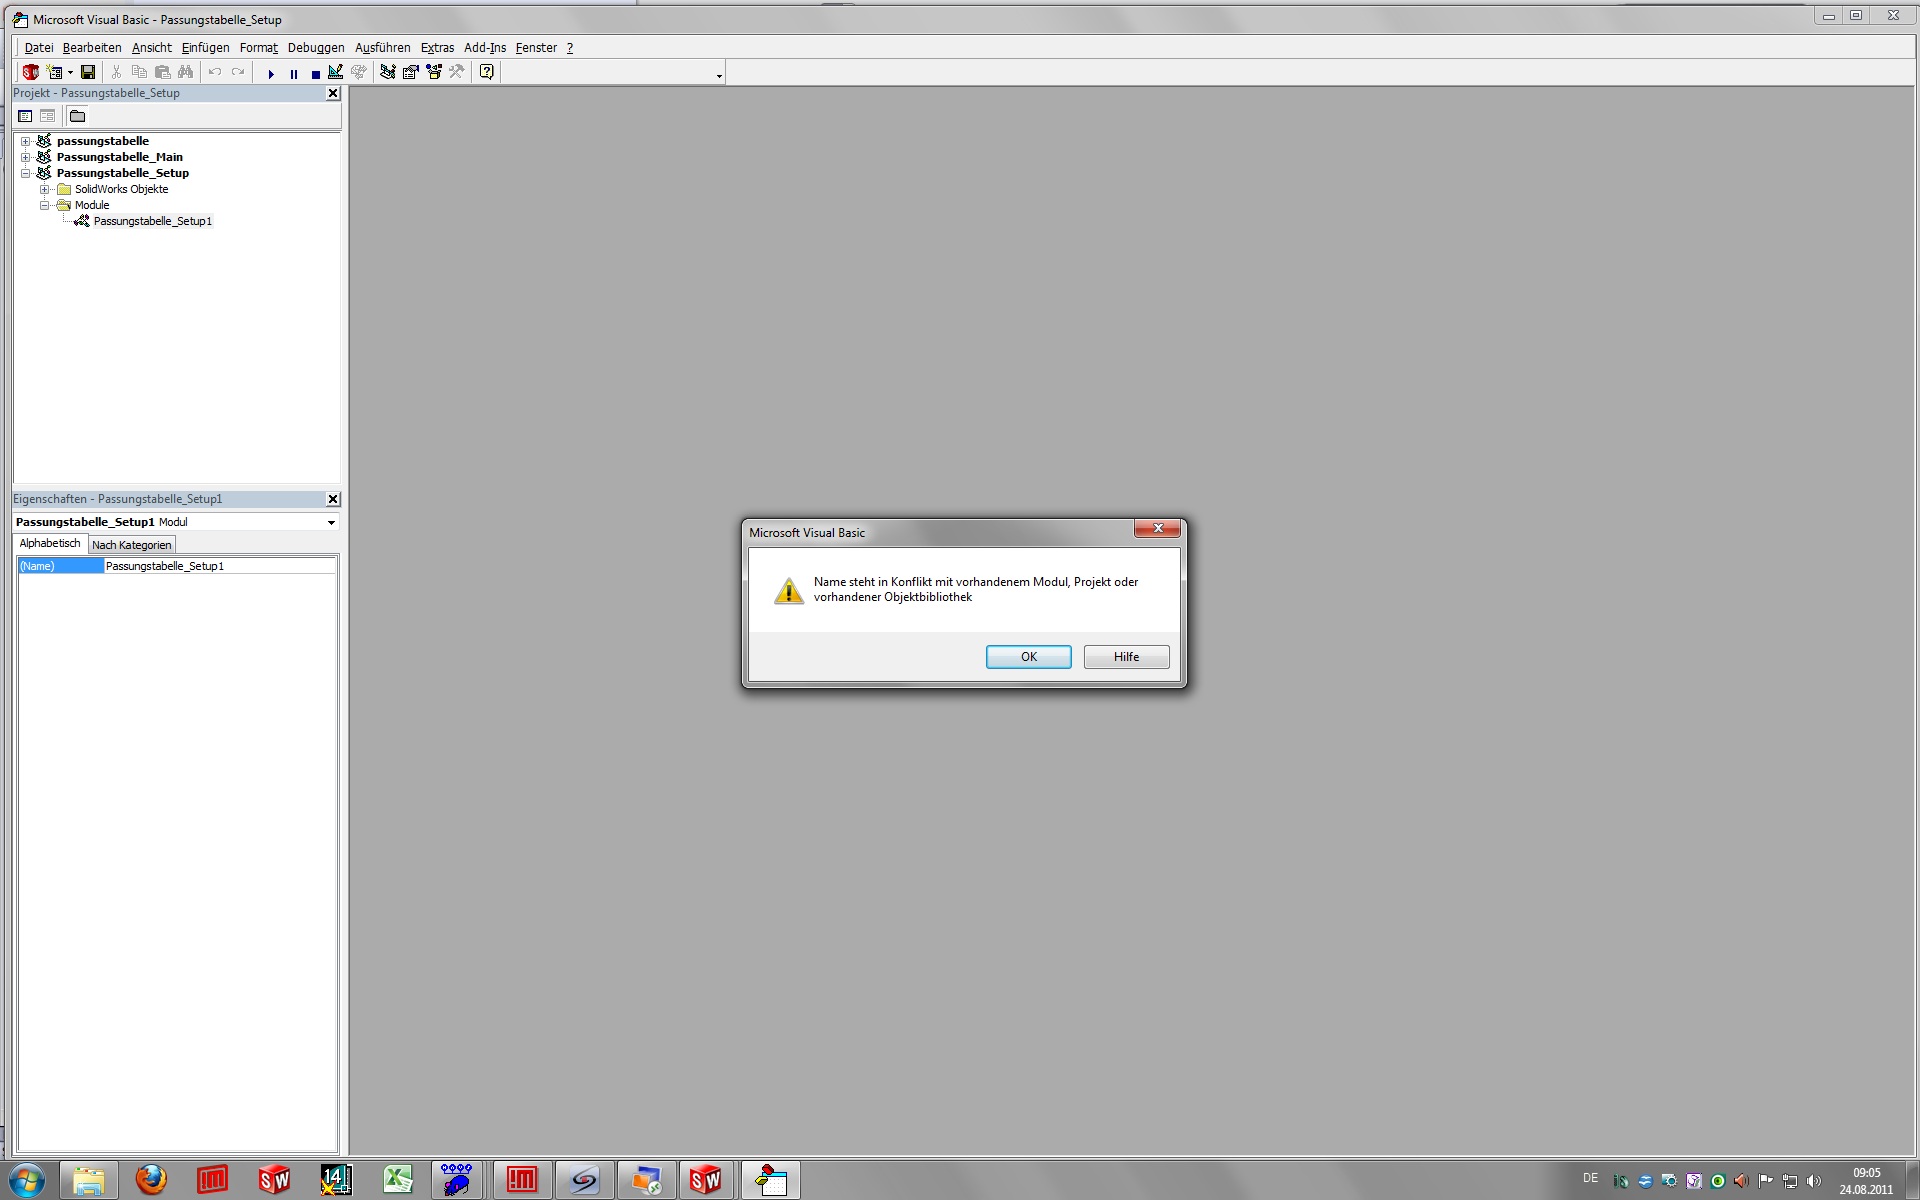Open Excel from the taskbar

point(398,1180)
